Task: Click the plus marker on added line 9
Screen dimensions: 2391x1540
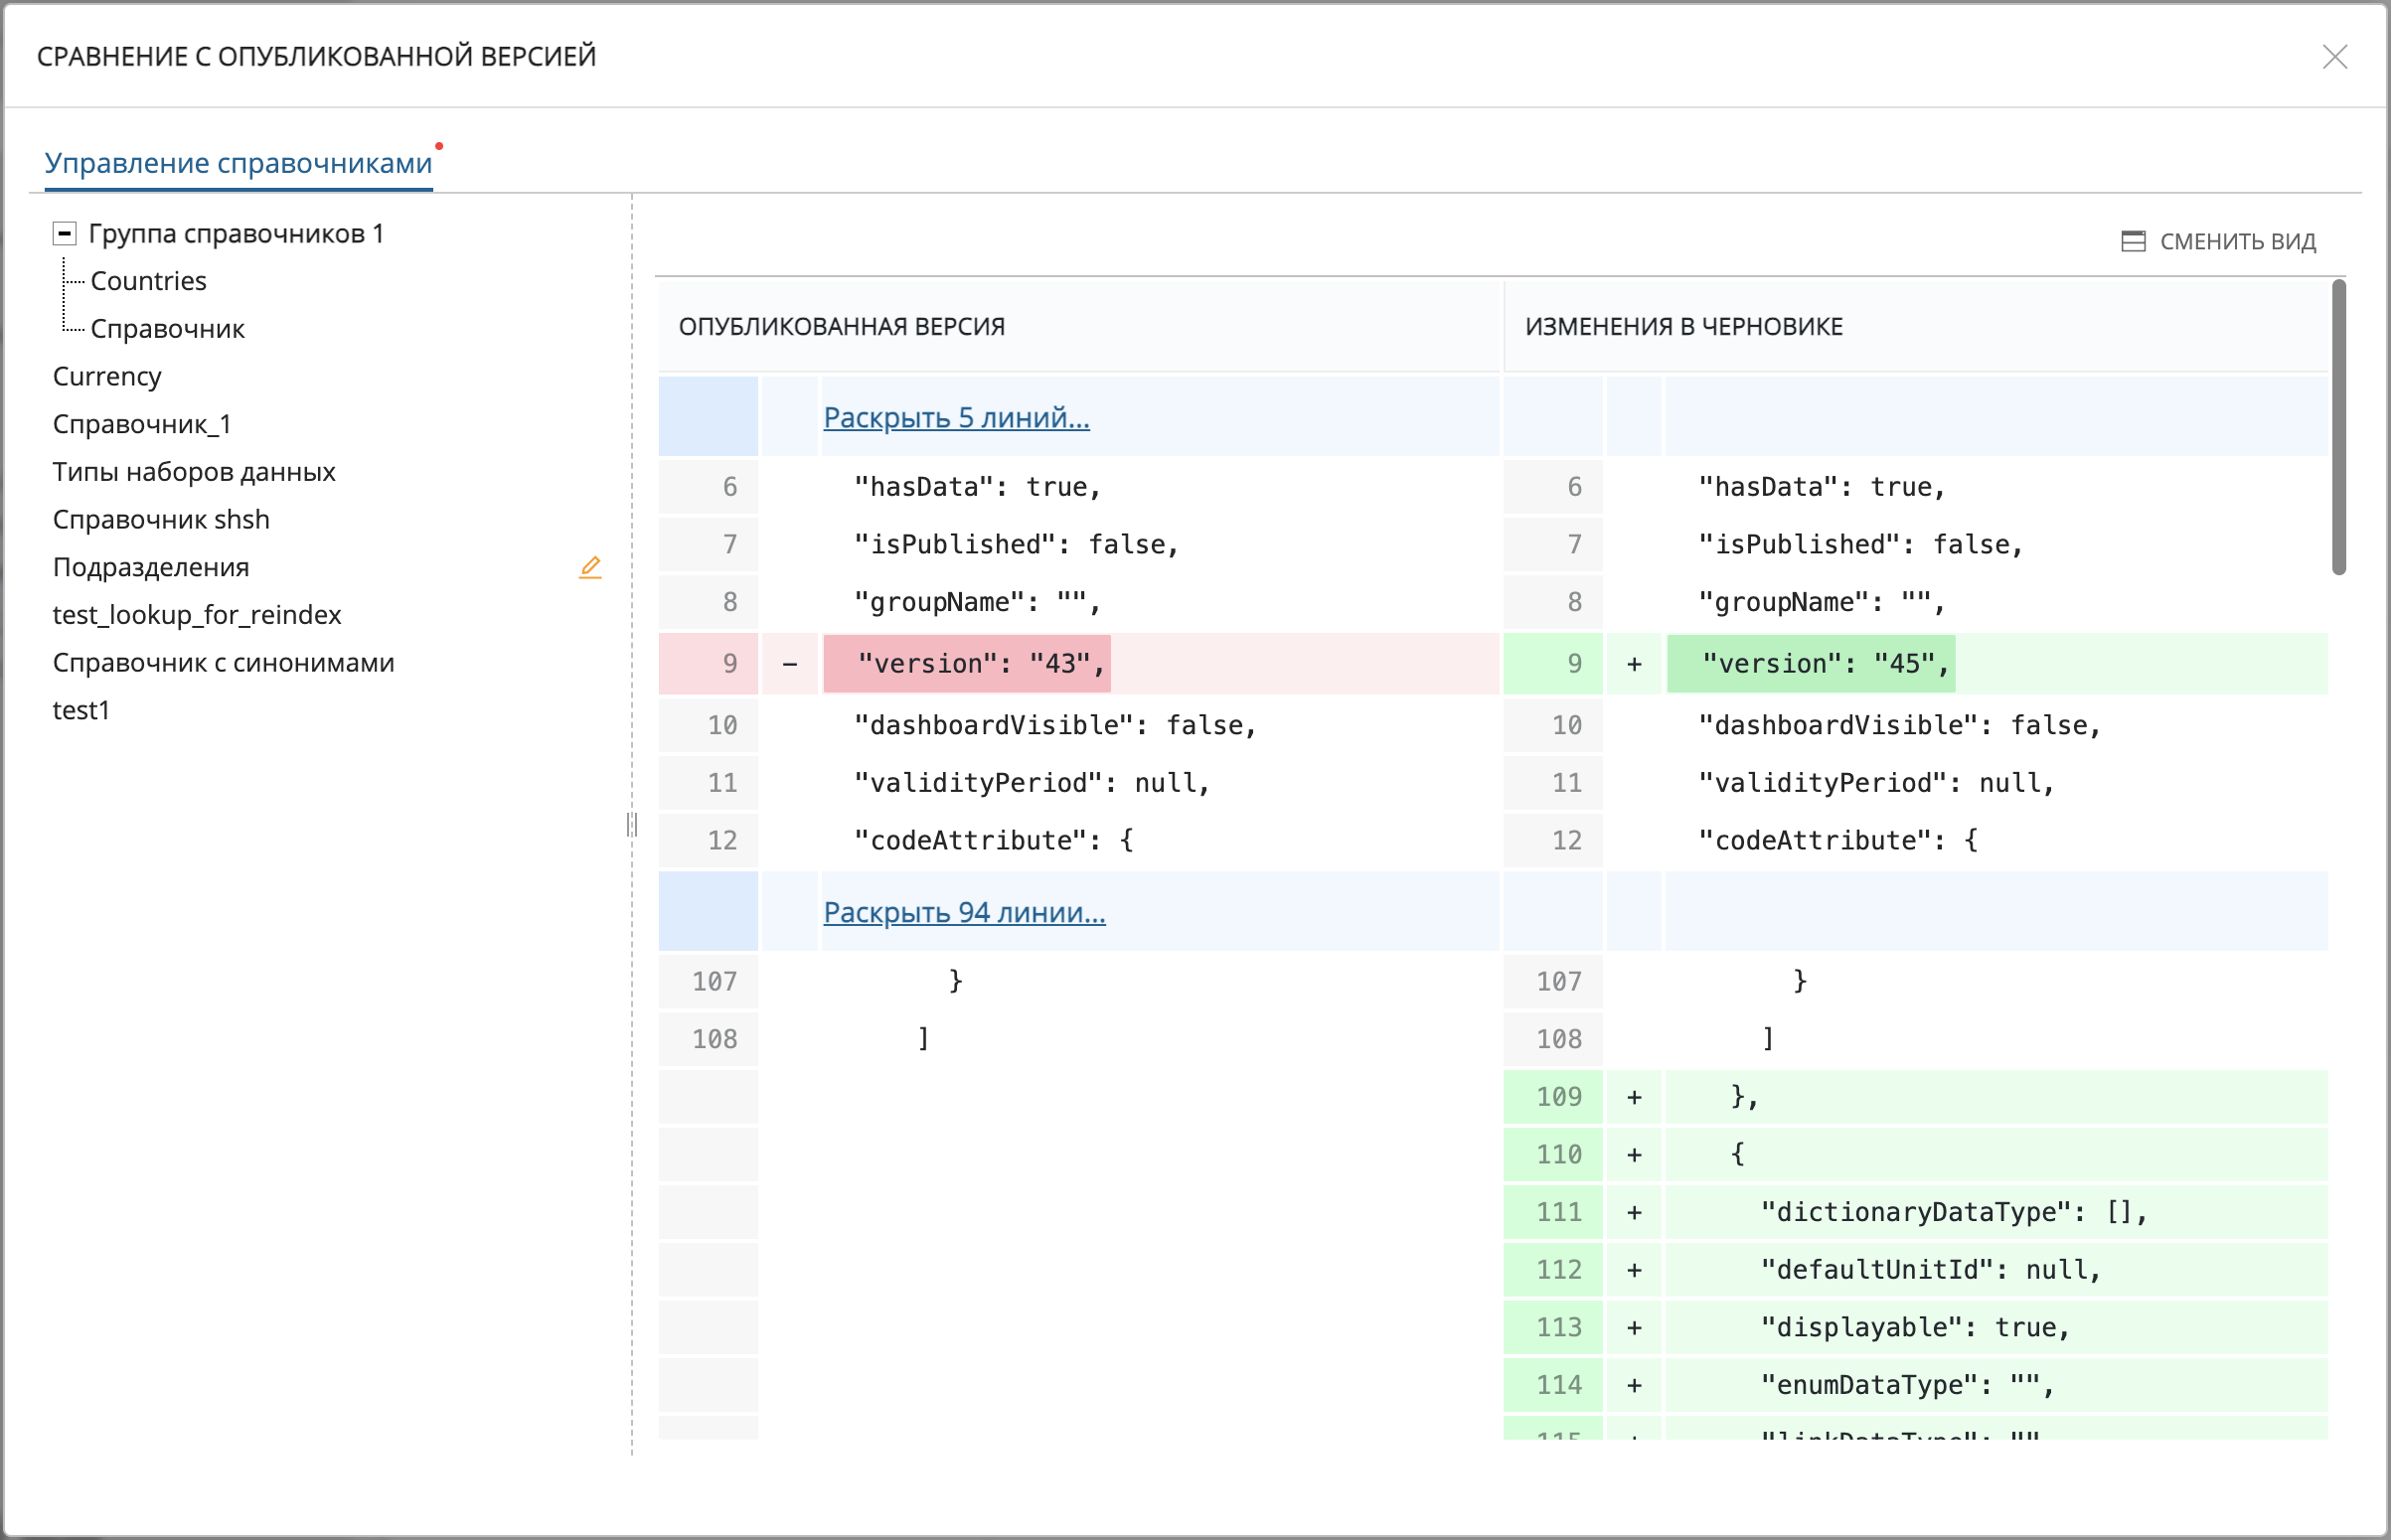Action: click(1634, 663)
